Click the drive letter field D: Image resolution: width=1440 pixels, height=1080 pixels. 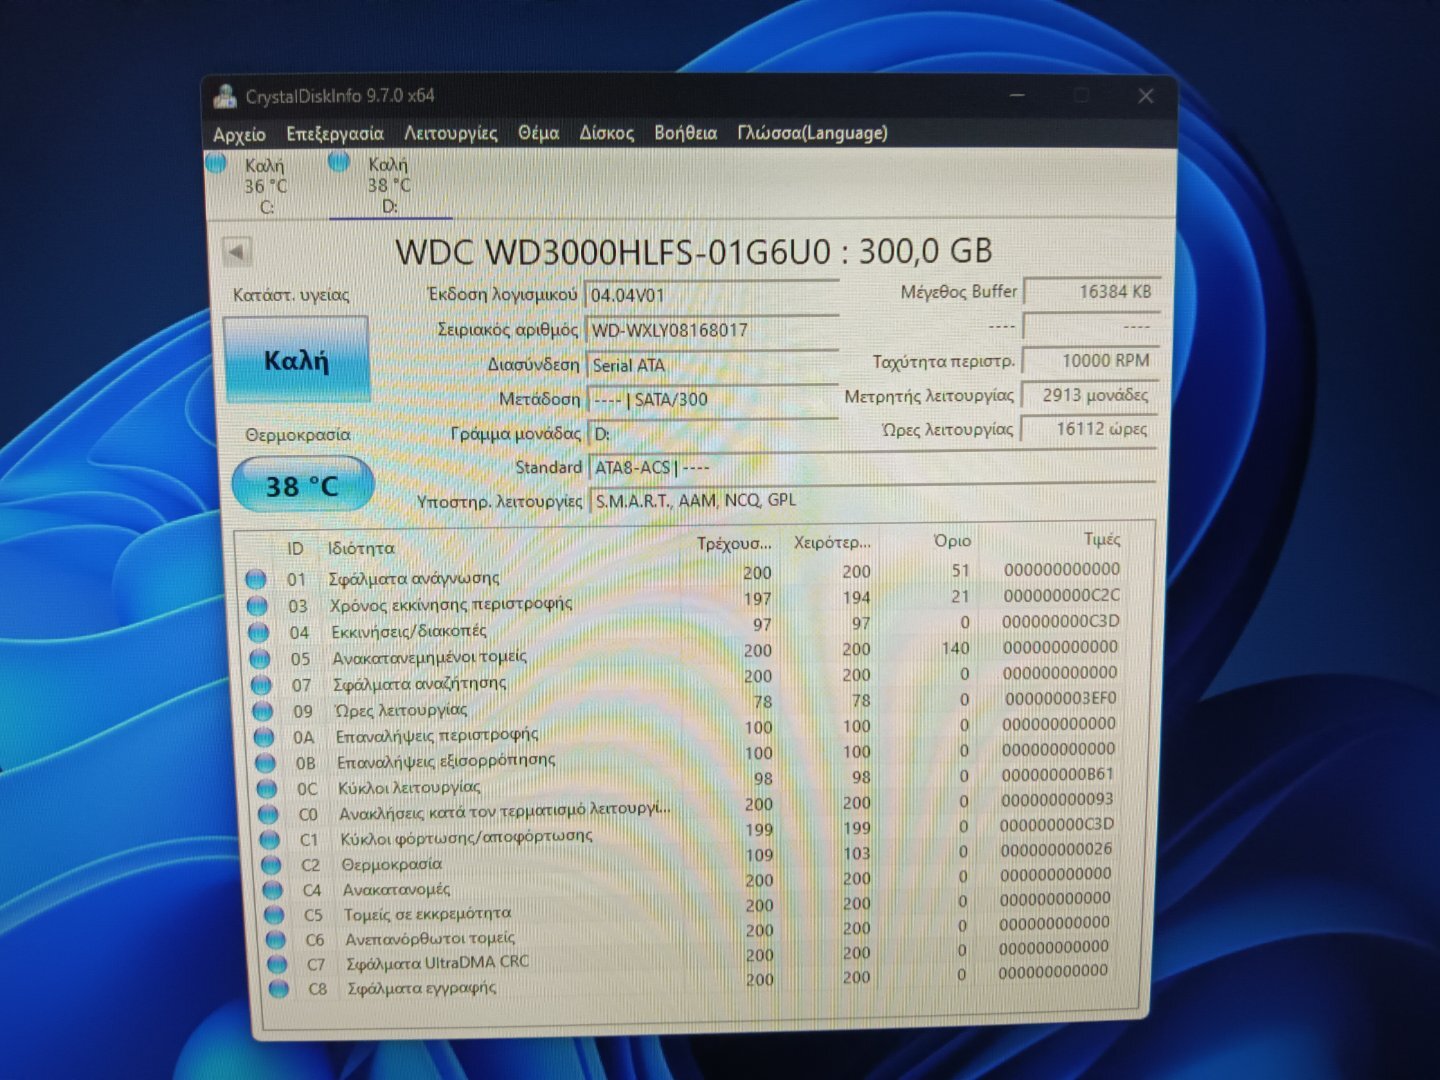coord(713,433)
